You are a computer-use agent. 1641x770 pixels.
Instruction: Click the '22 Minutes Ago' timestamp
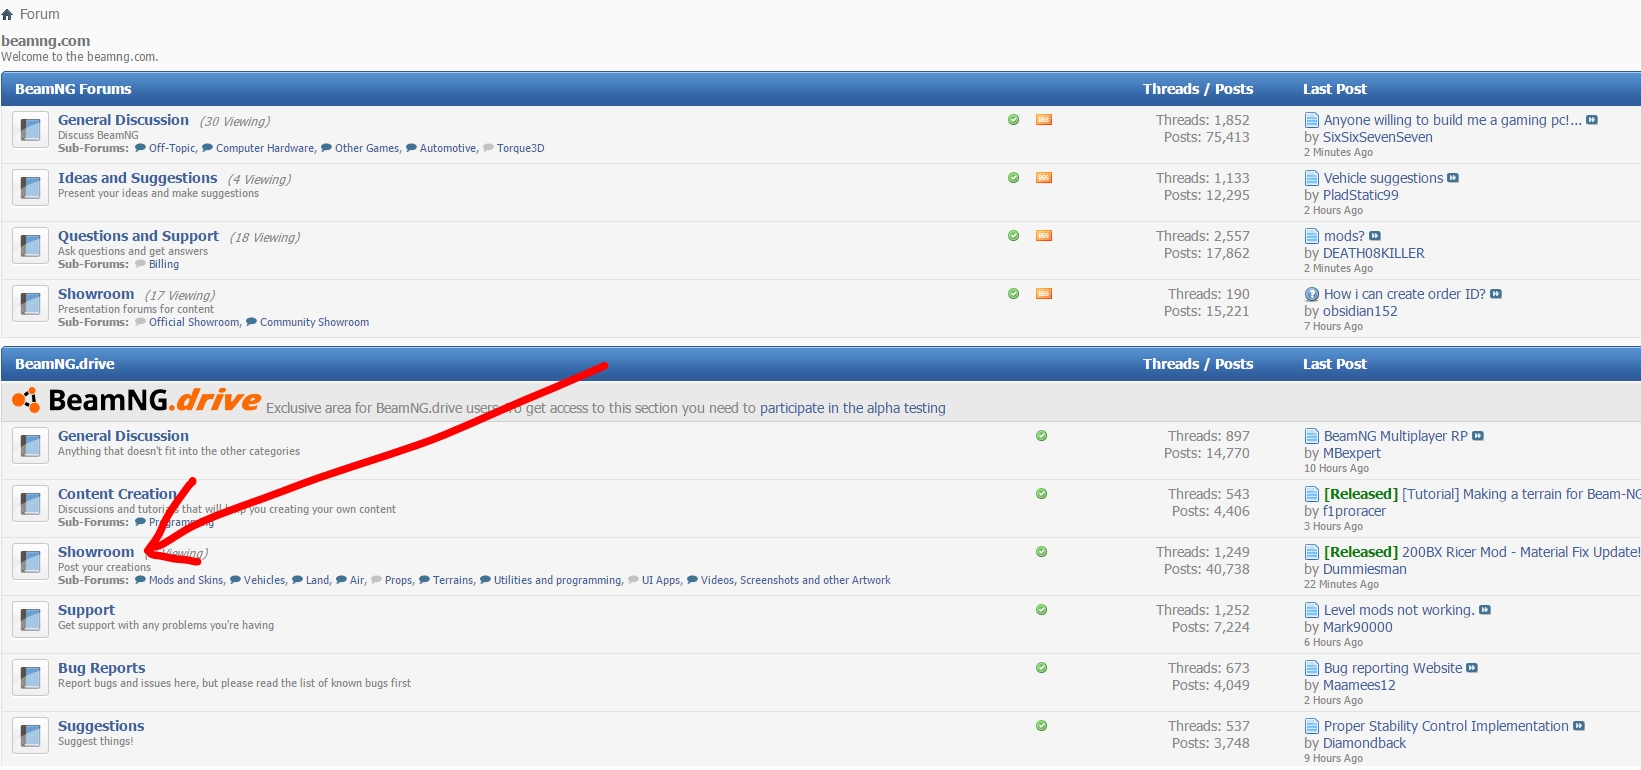coord(1341,584)
